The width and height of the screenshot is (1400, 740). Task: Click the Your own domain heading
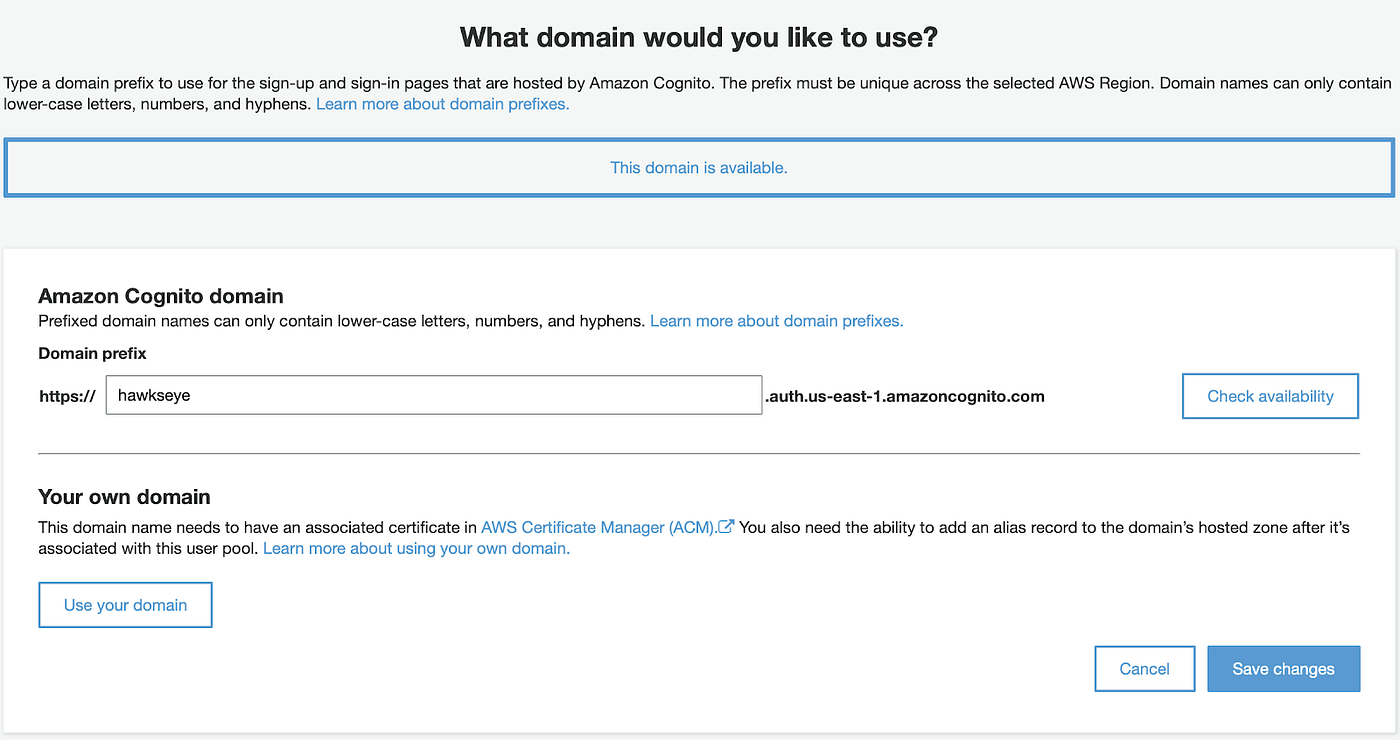click(x=124, y=496)
